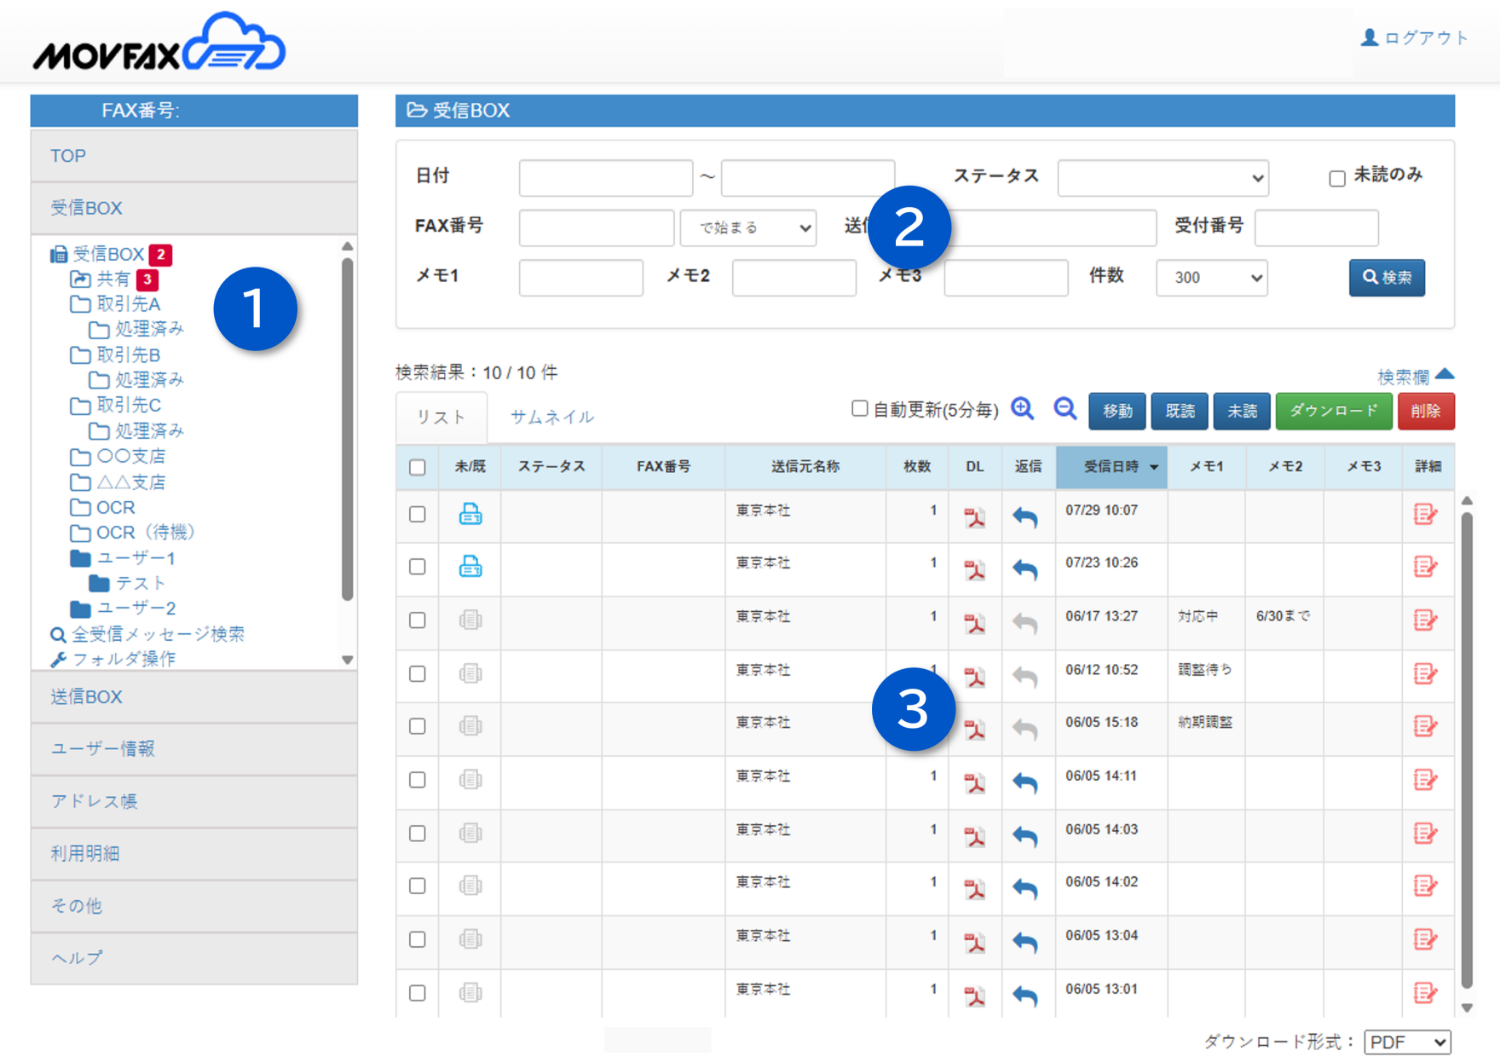
Task: Click the メモ1 search input field
Action: pyautogui.click(x=581, y=278)
